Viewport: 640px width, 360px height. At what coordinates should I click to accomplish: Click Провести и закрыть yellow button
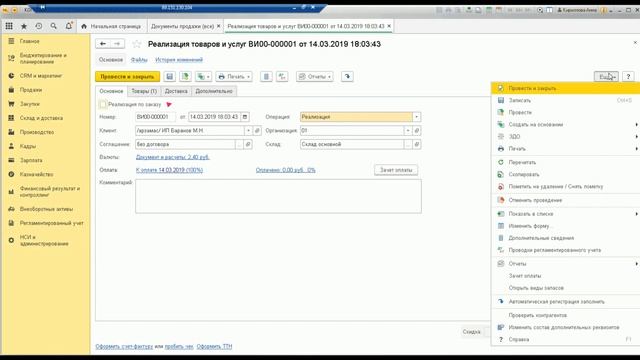coord(127,76)
